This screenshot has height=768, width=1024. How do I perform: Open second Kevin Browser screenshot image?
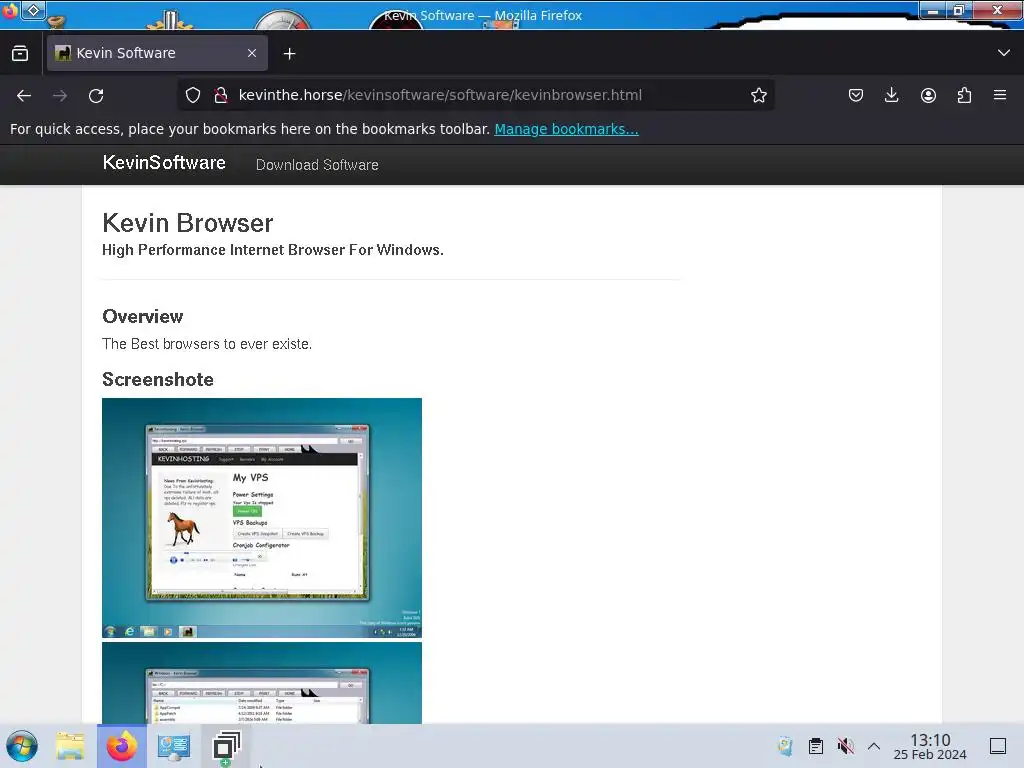(x=262, y=682)
